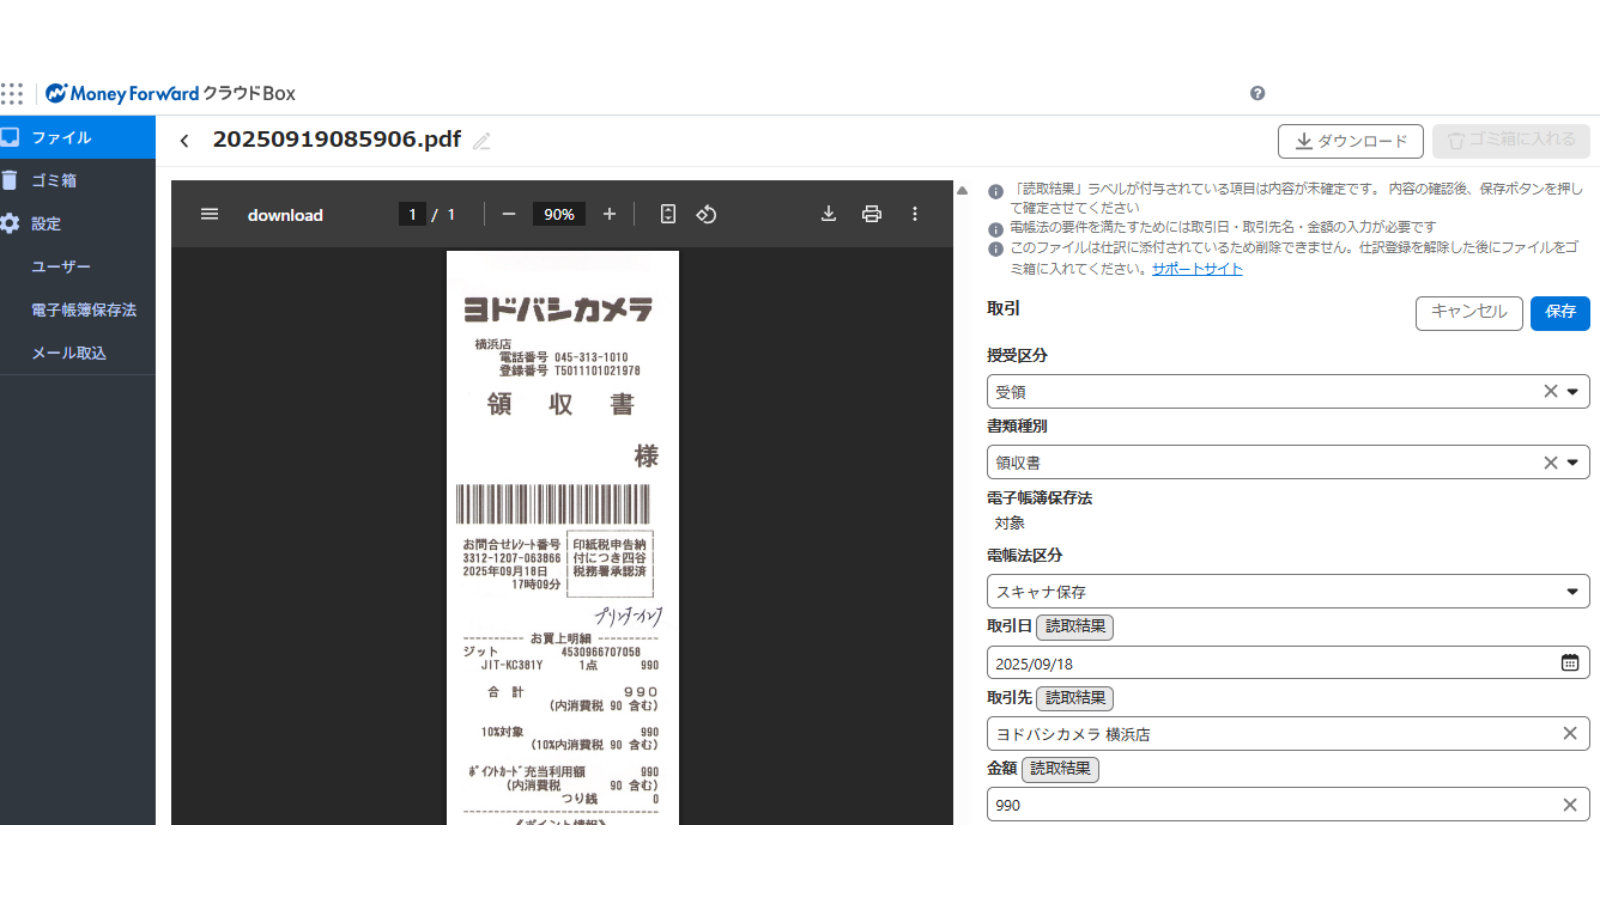Rename file using the pencil edit icon

(482, 141)
